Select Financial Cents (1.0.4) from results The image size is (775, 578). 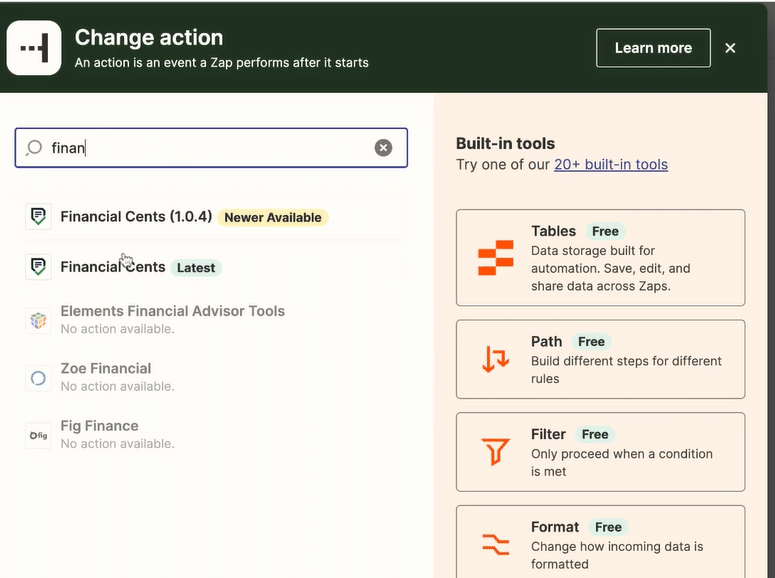tap(211, 217)
